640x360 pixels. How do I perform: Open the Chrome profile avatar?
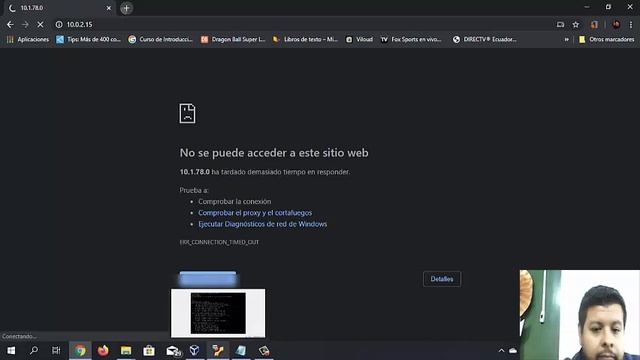coord(616,24)
